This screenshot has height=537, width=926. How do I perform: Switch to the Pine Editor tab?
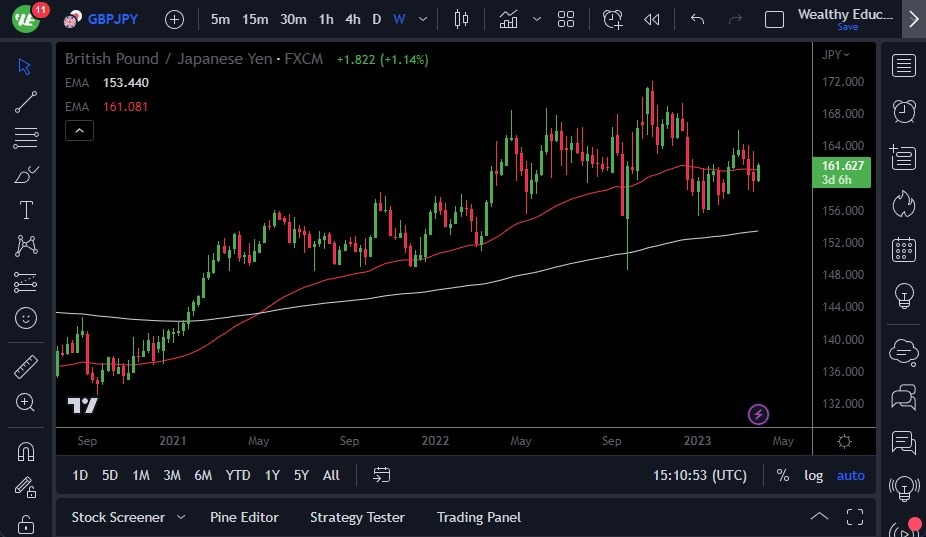[244, 517]
